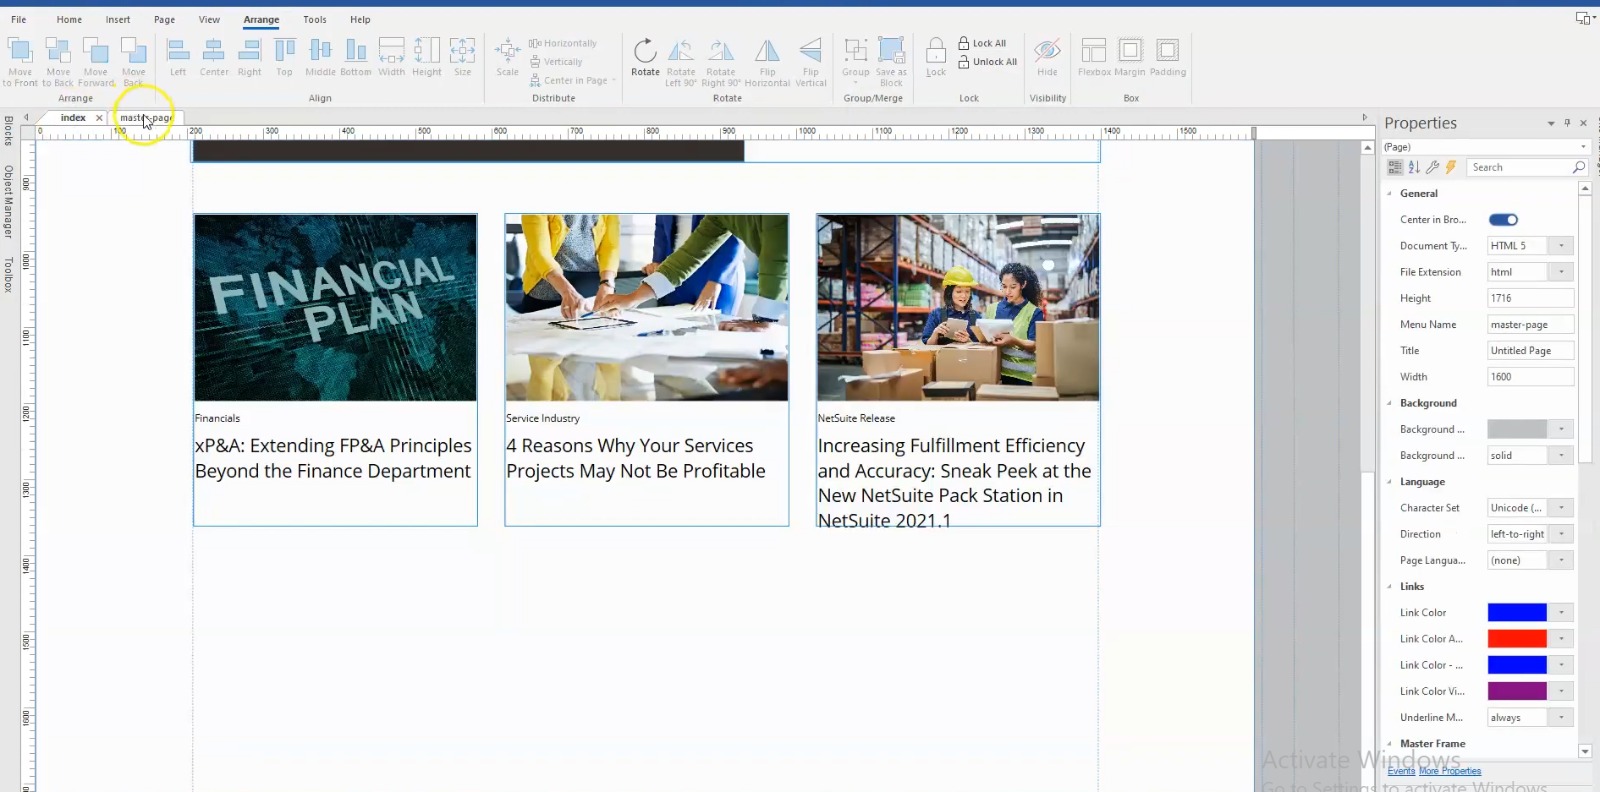1600x792 pixels.
Task: Open Direction dropdown
Action: 1561,534
